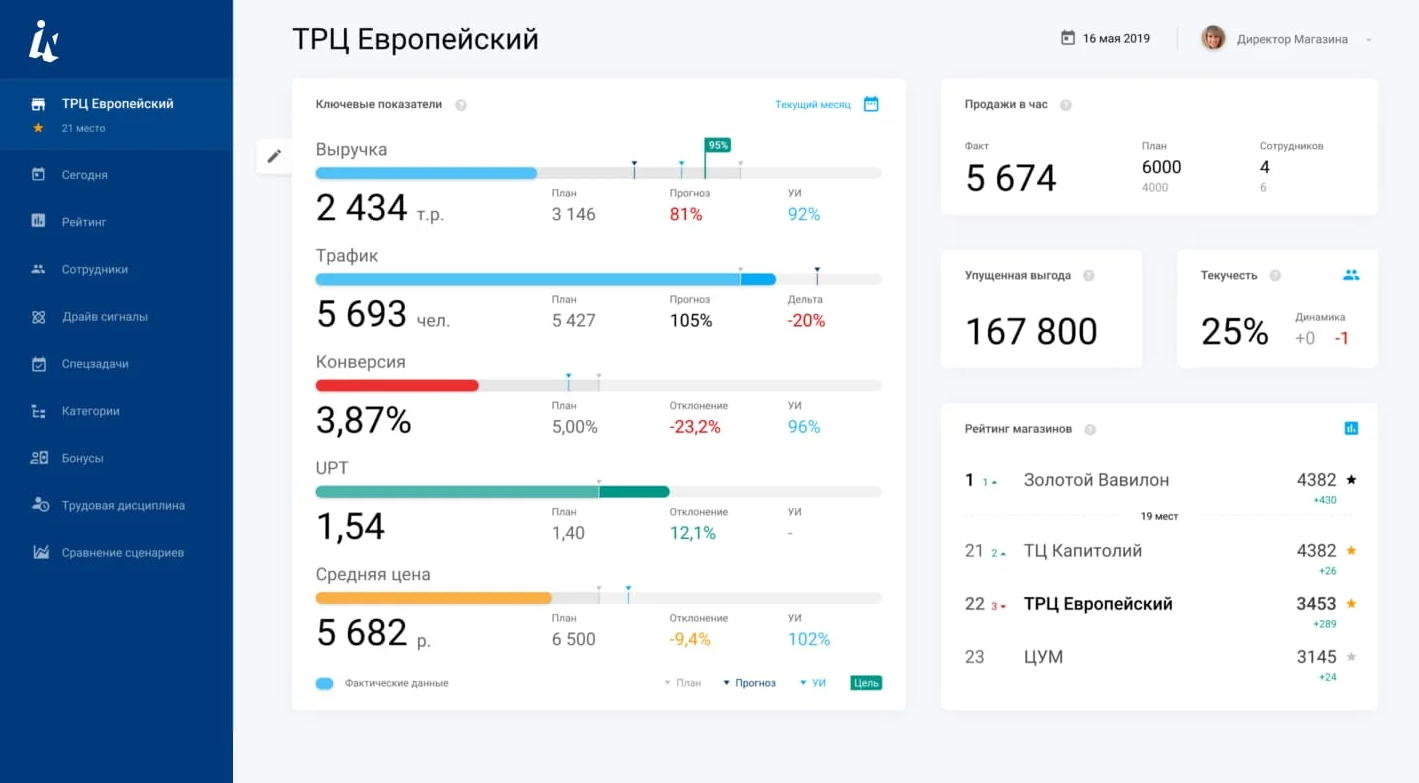The image size is (1419, 783).
Task: Click the 5 674 Факт sales value
Action: coord(1011,178)
